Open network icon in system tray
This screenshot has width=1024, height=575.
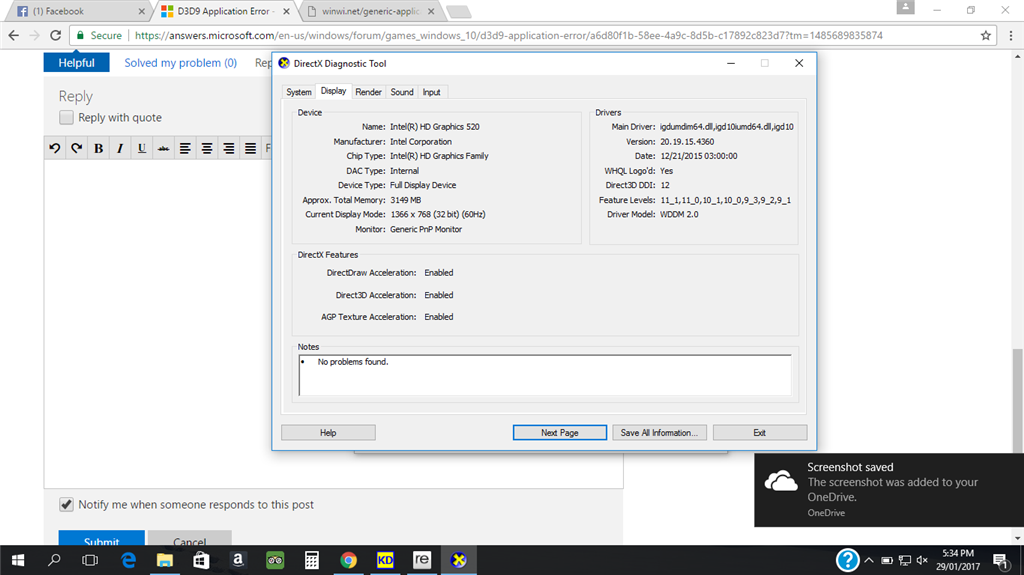[x=904, y=560]
